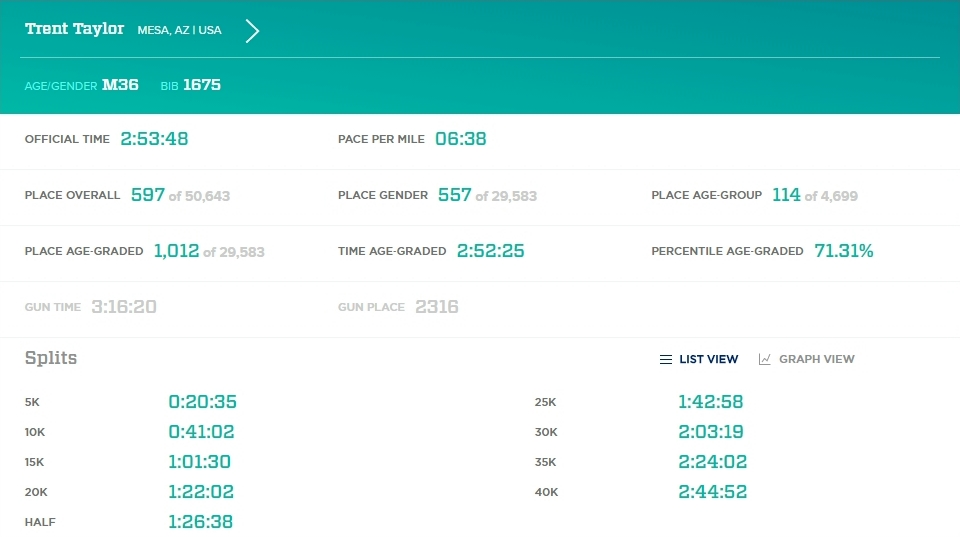Screen dimensions: 960x537
Task: Click the Graph View chart icon
Action: click(765, 360)
